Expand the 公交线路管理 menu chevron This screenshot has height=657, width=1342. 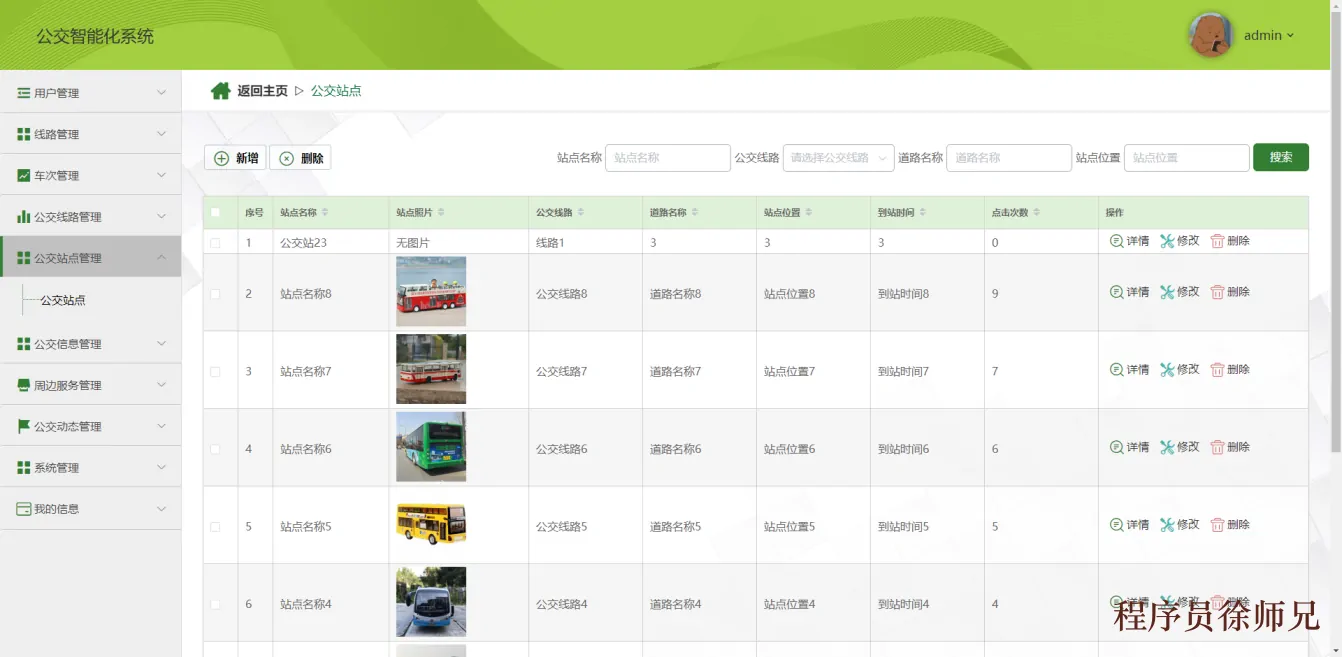click(161, 216)
